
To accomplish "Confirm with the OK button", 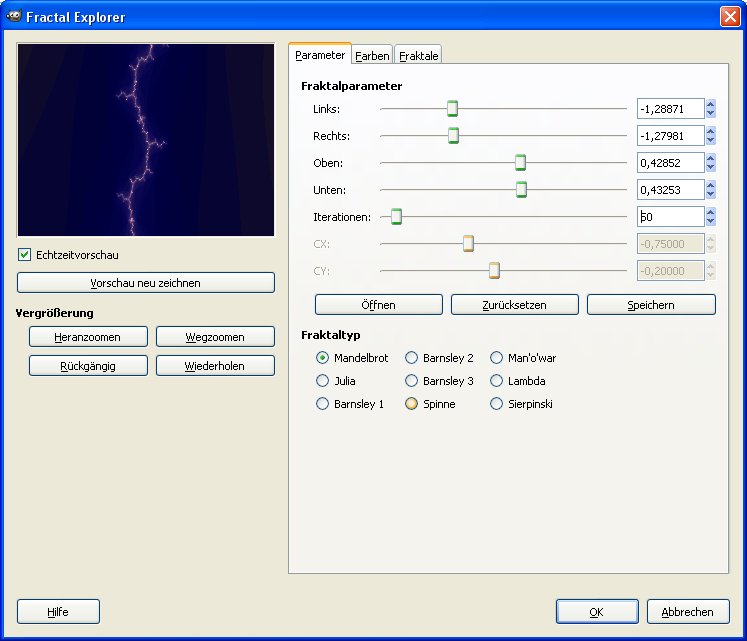I will [x=597, y=611].
